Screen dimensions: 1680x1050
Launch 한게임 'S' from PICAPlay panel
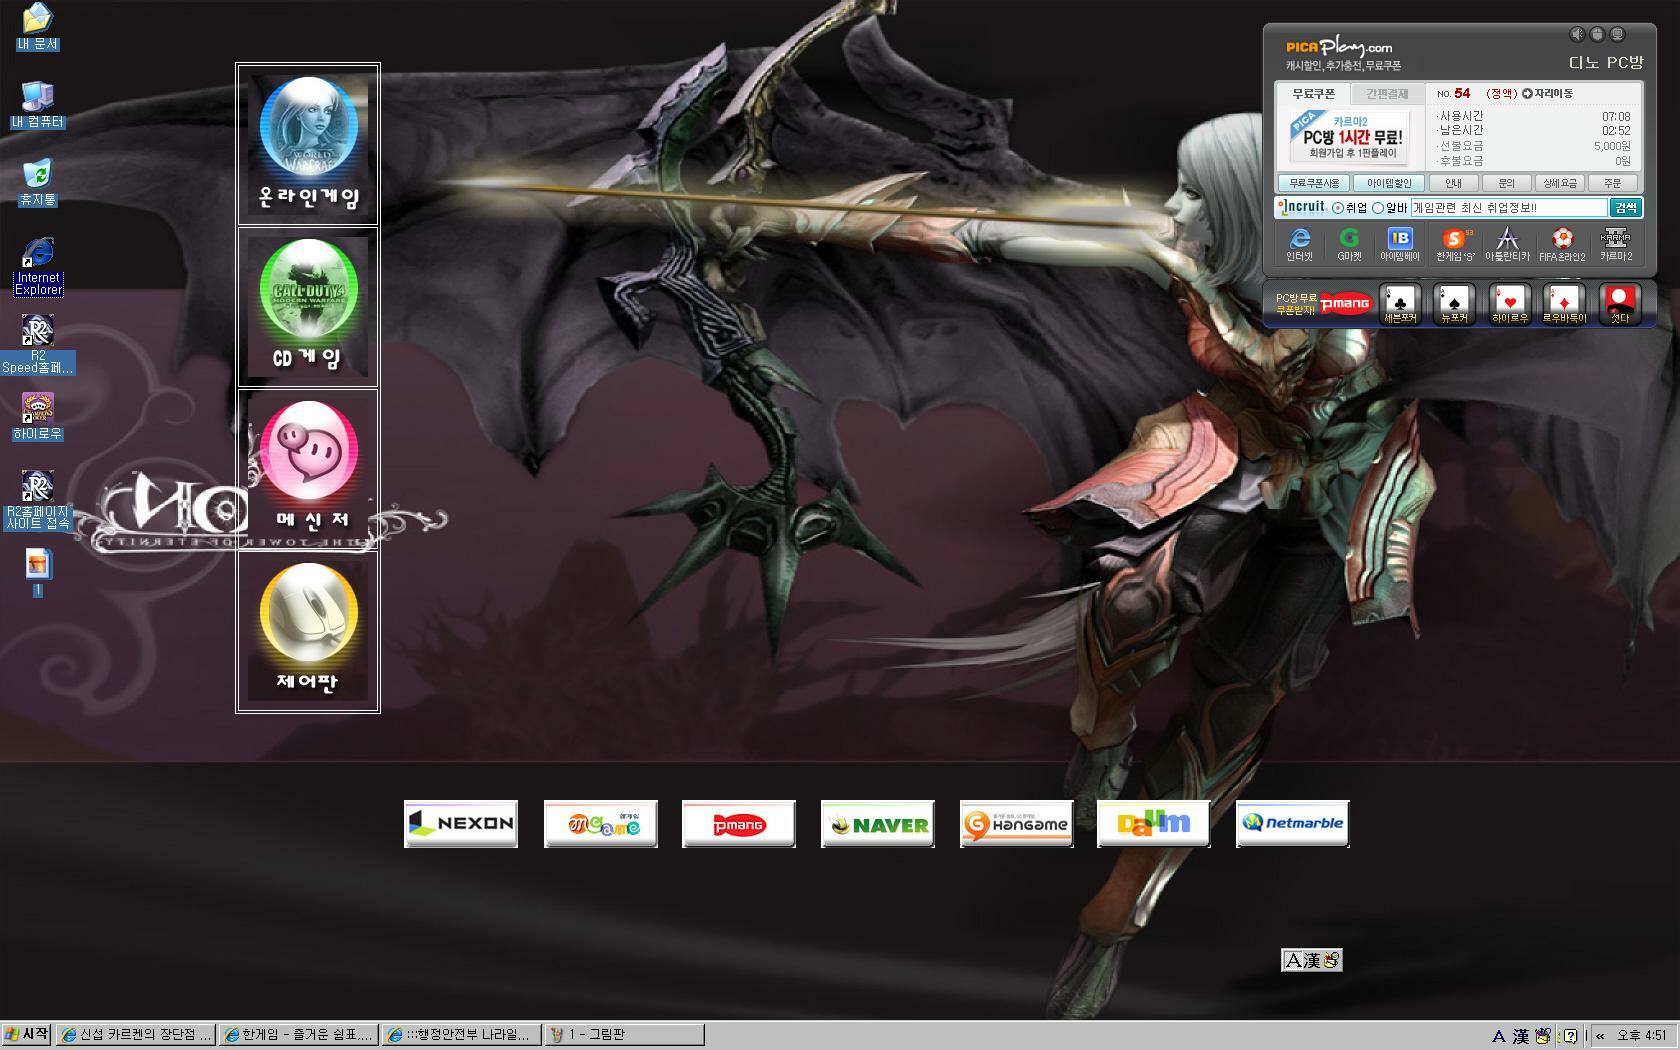pos(1455,244)
